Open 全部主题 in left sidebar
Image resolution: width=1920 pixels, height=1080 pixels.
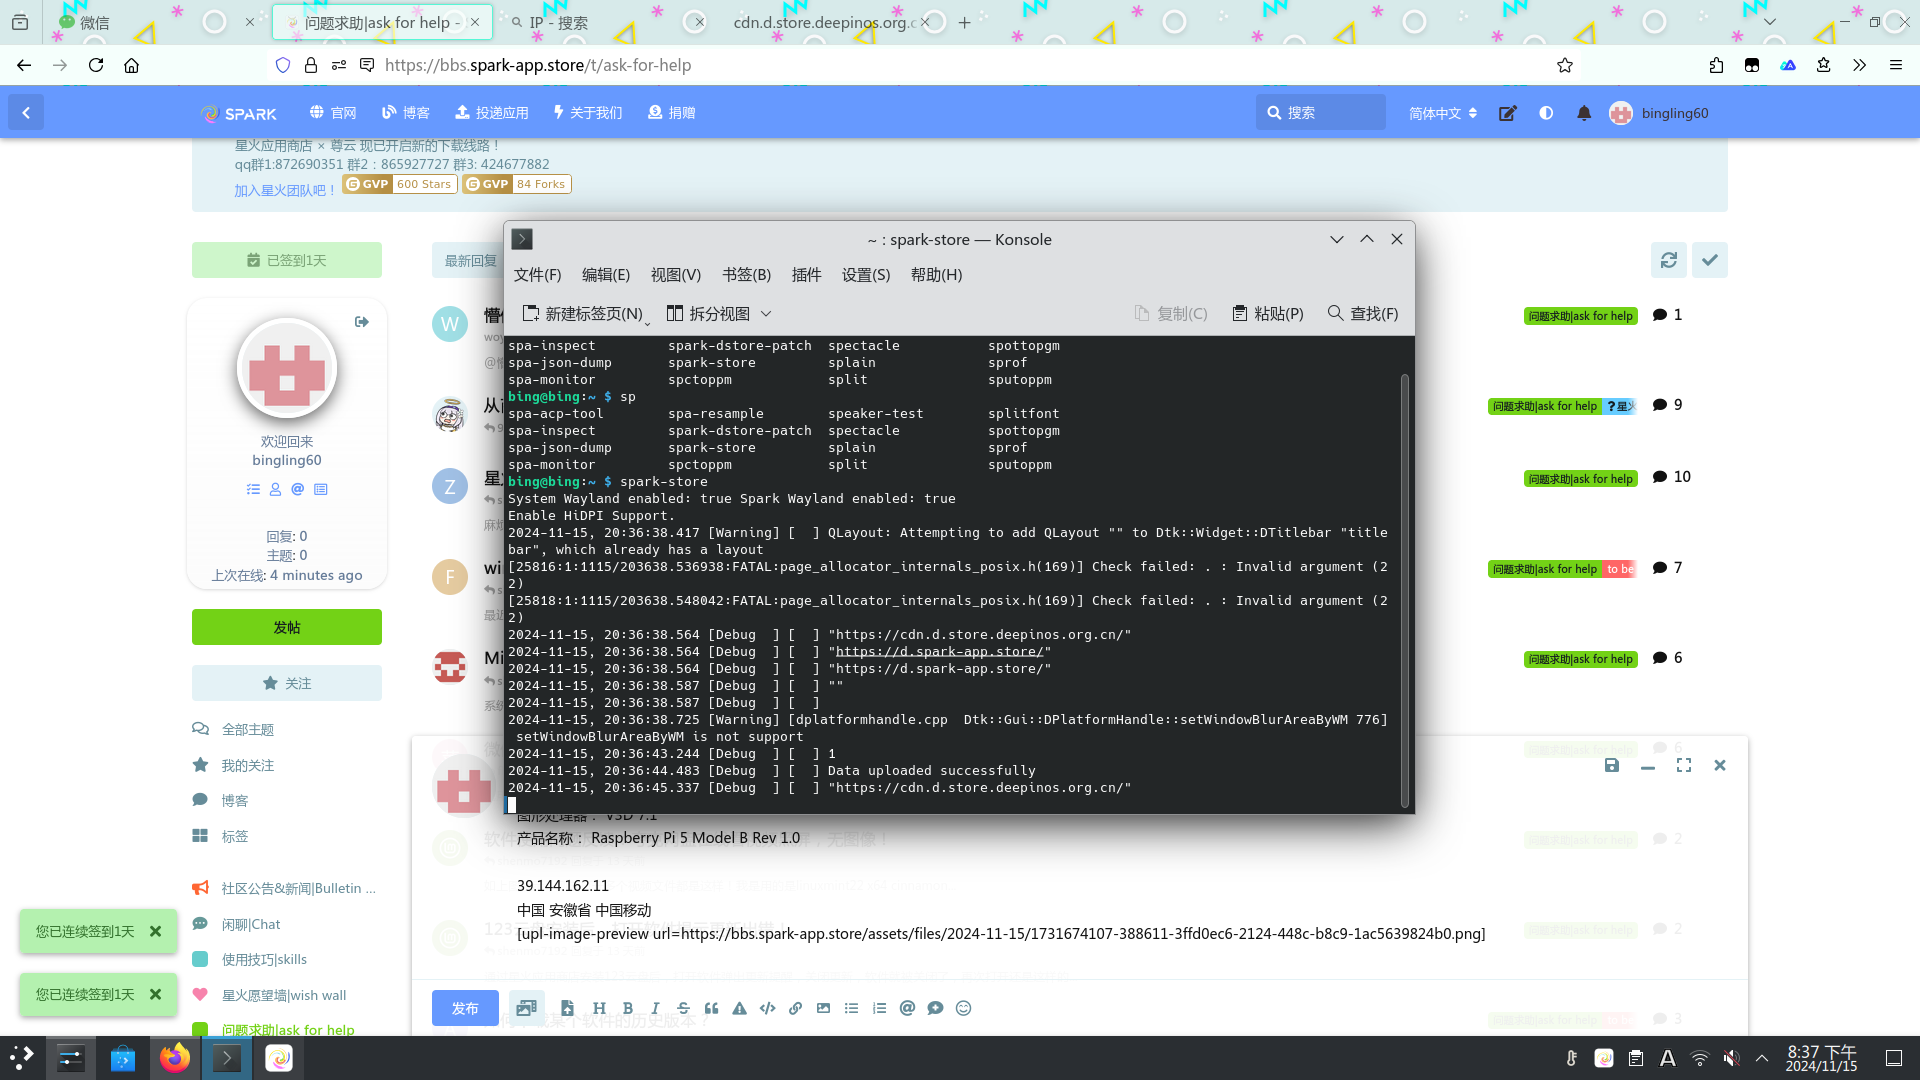point(247,729)
